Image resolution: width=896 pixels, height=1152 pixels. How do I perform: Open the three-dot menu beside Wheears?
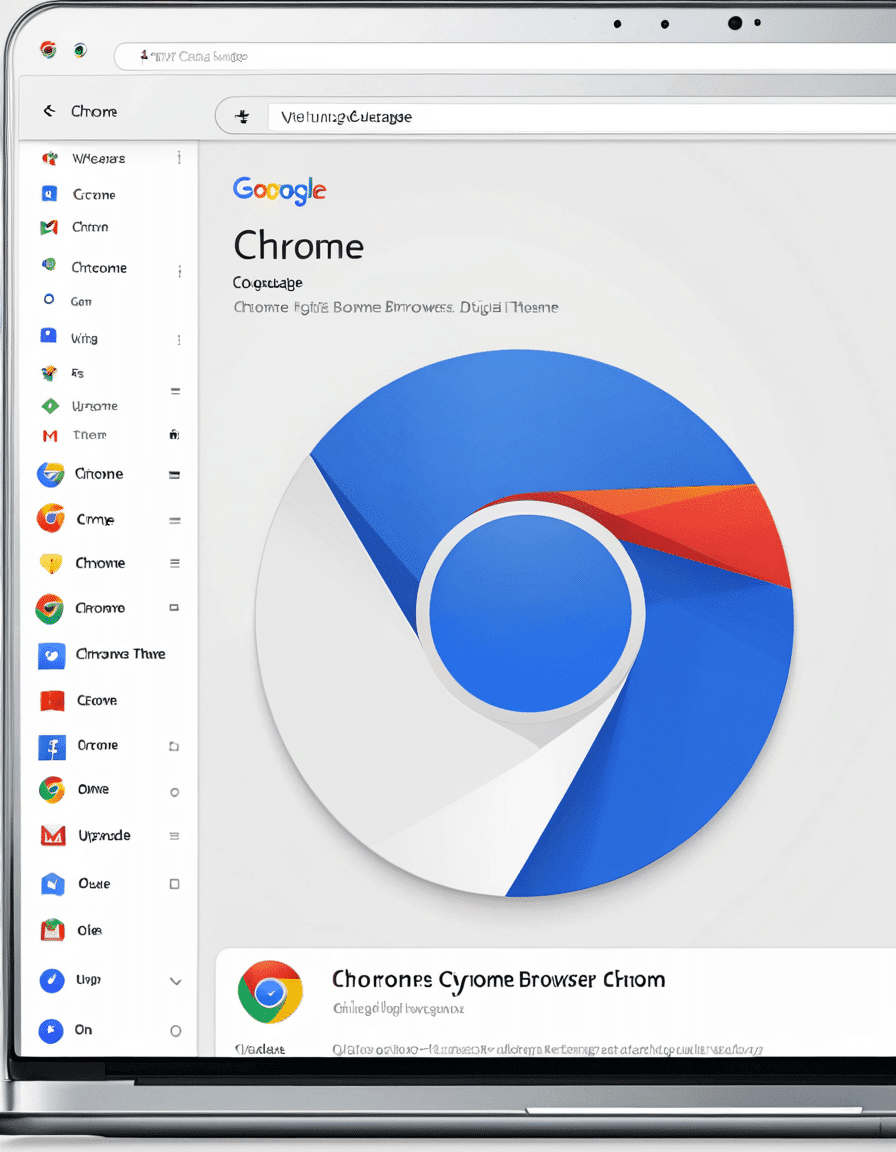pos(179,158)
